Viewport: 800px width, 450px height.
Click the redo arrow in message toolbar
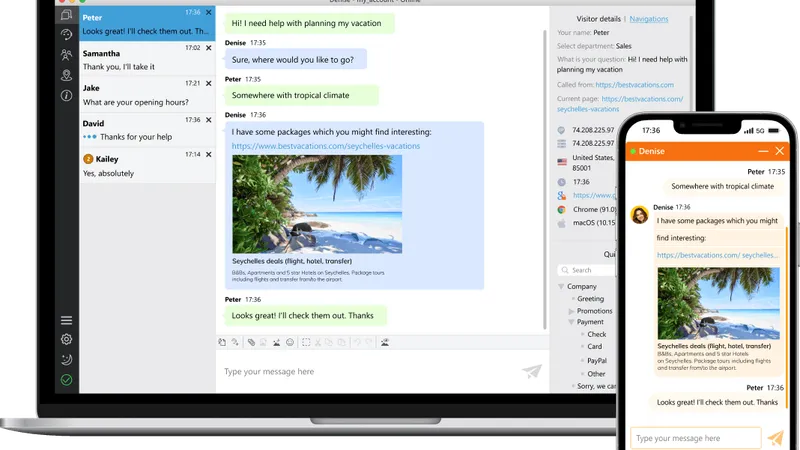369,342
